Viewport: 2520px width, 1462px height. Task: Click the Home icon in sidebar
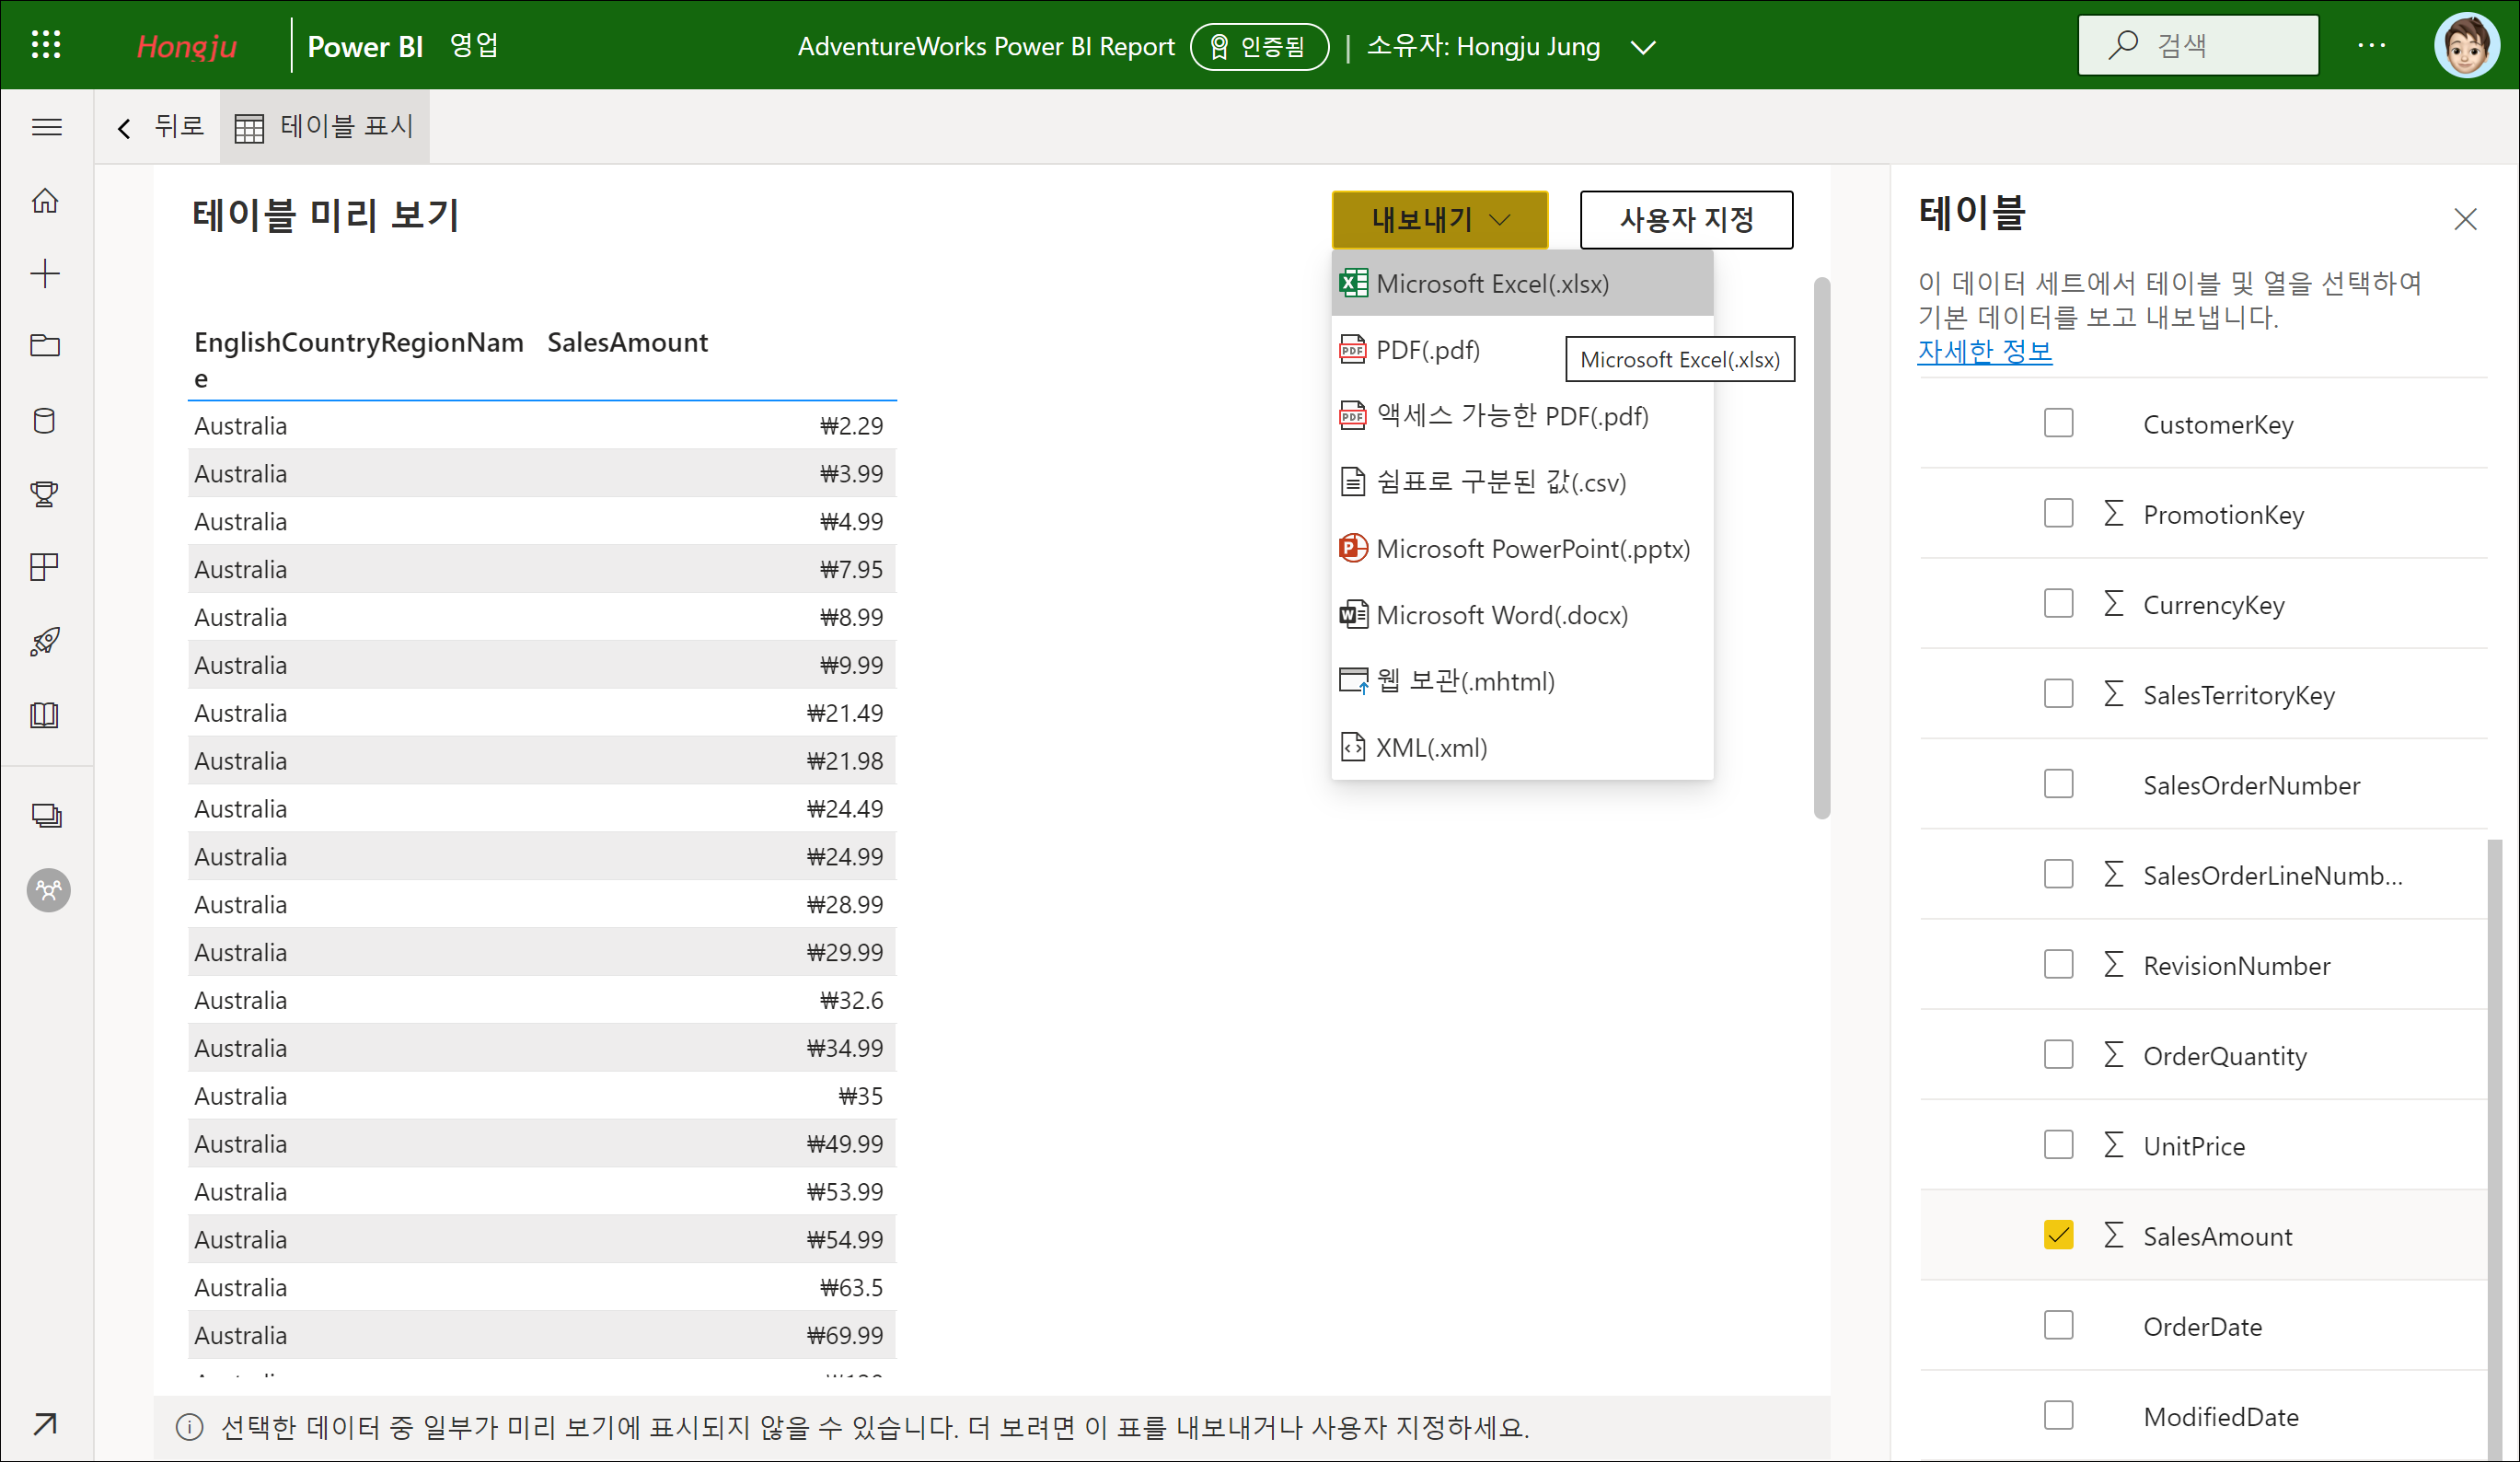click(x=45, y=201)
